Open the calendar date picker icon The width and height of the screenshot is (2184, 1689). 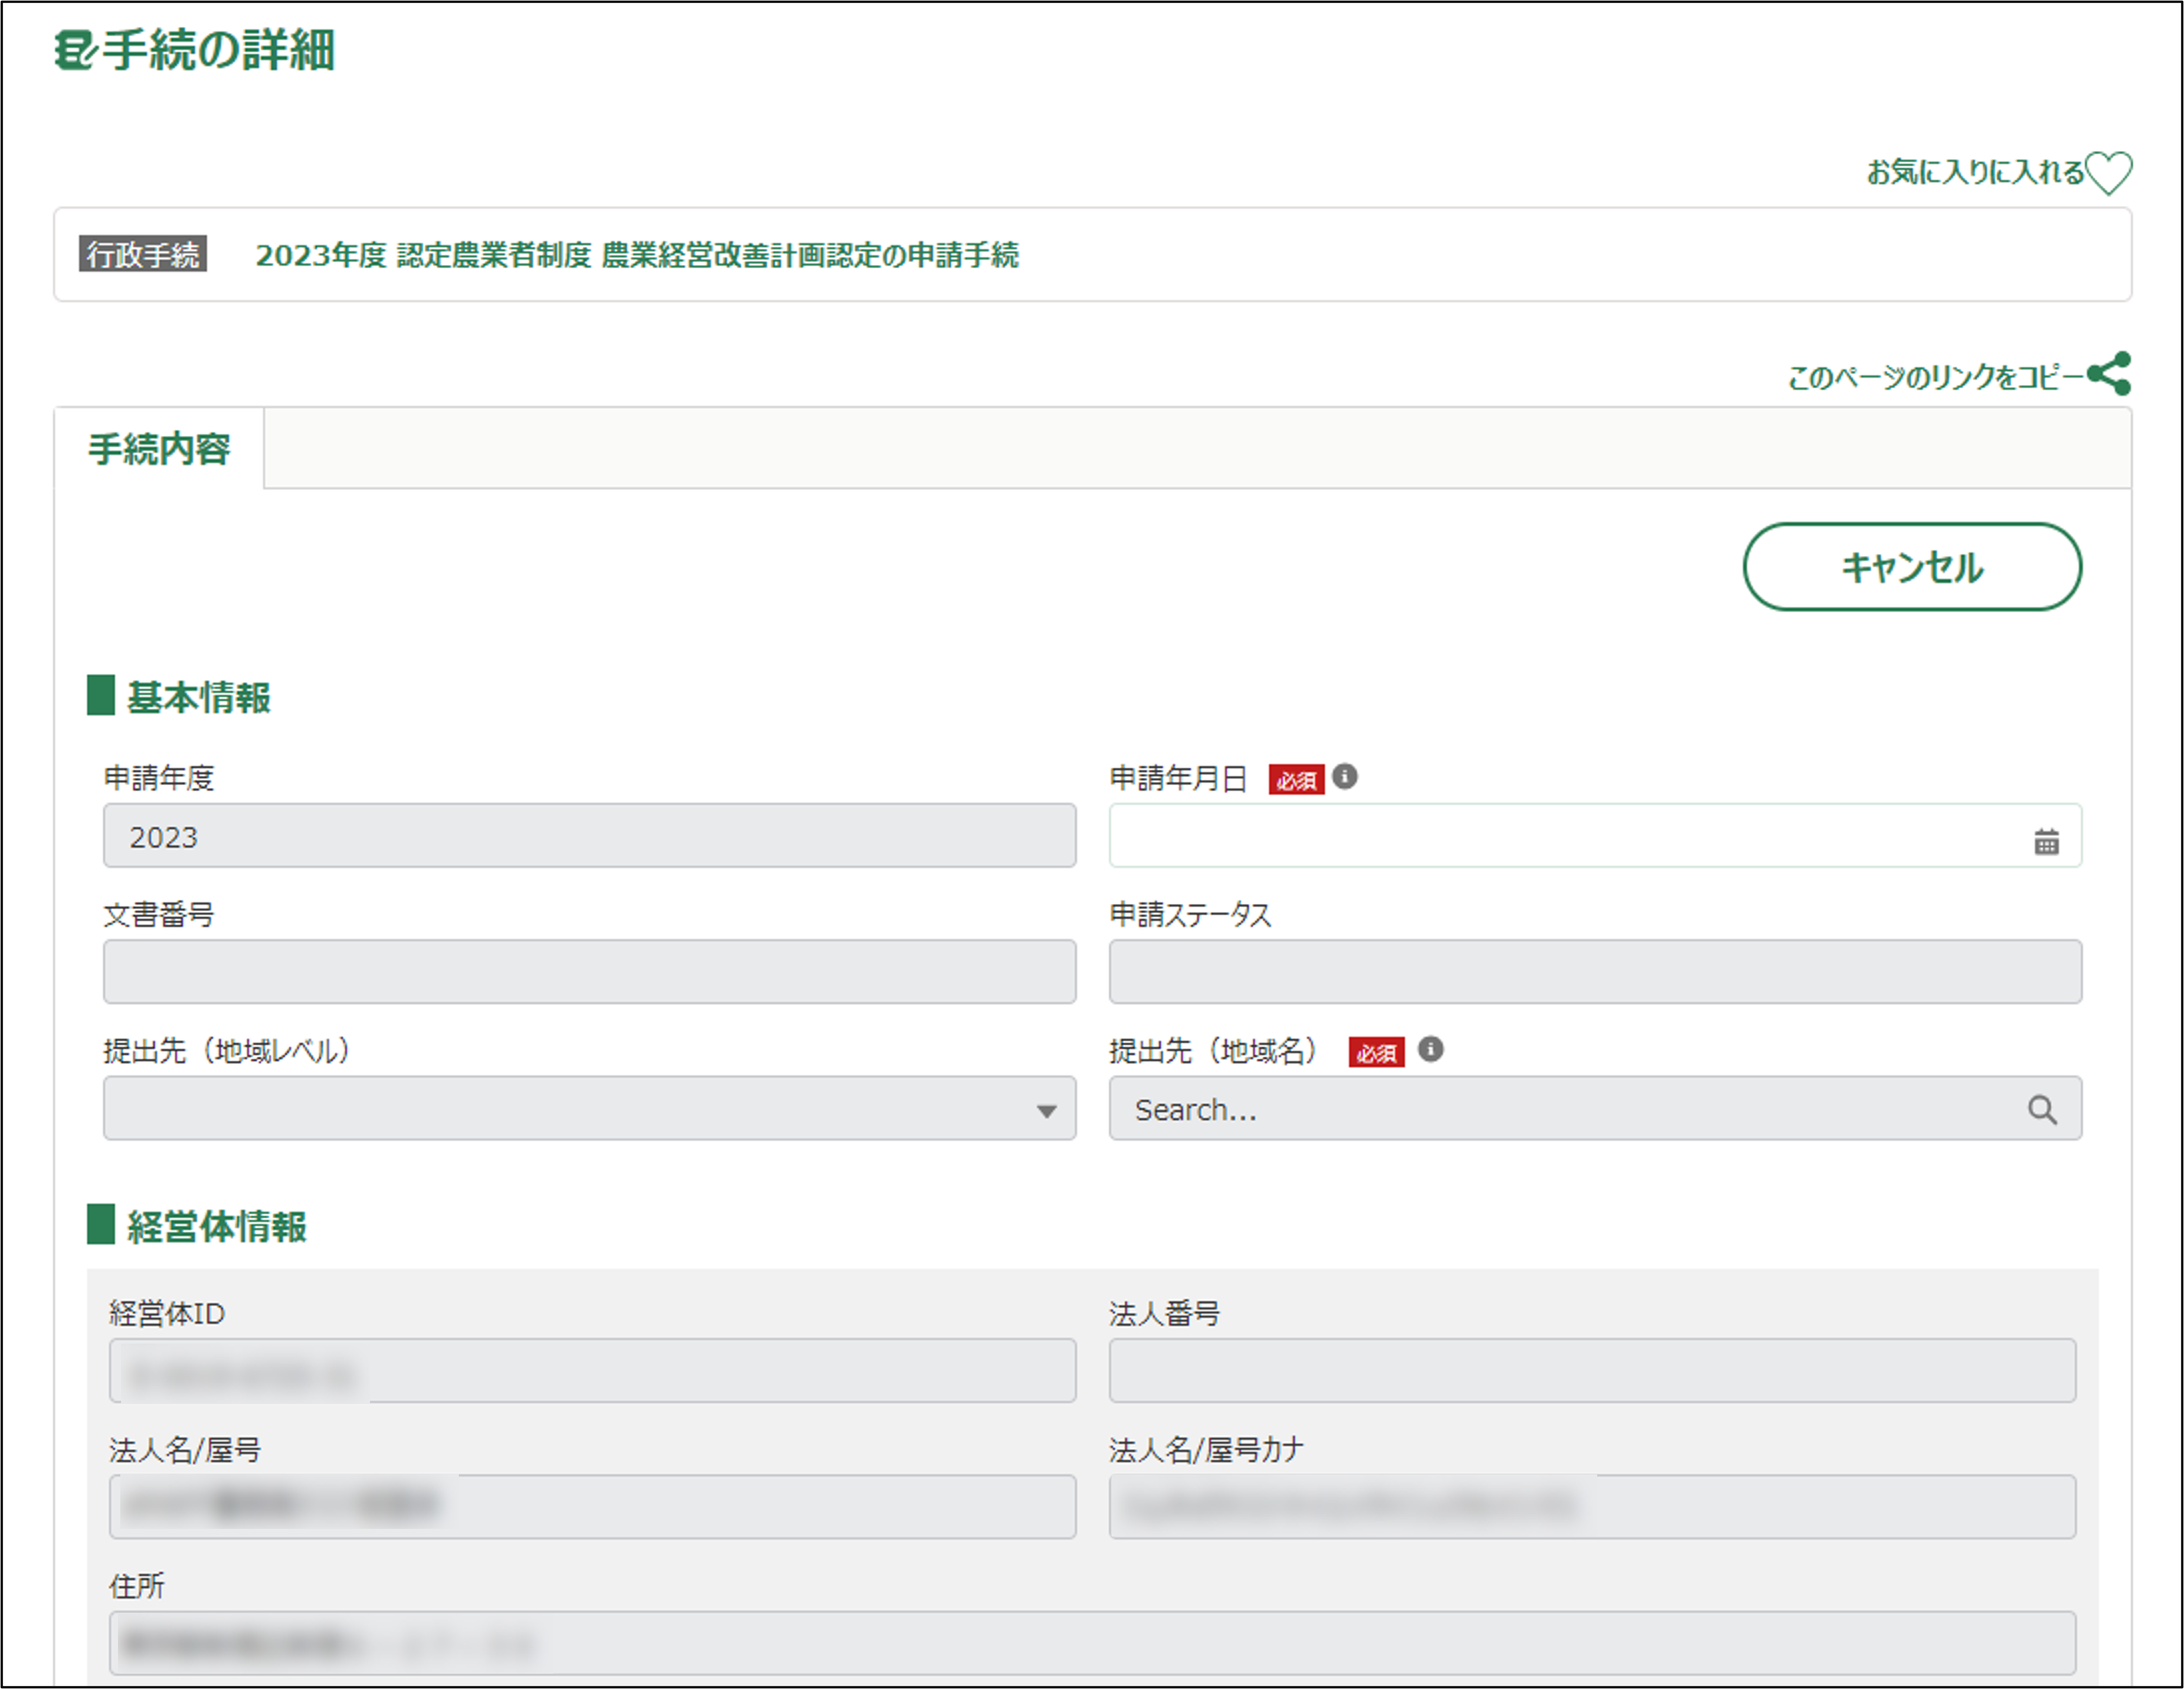[2046, 841]
